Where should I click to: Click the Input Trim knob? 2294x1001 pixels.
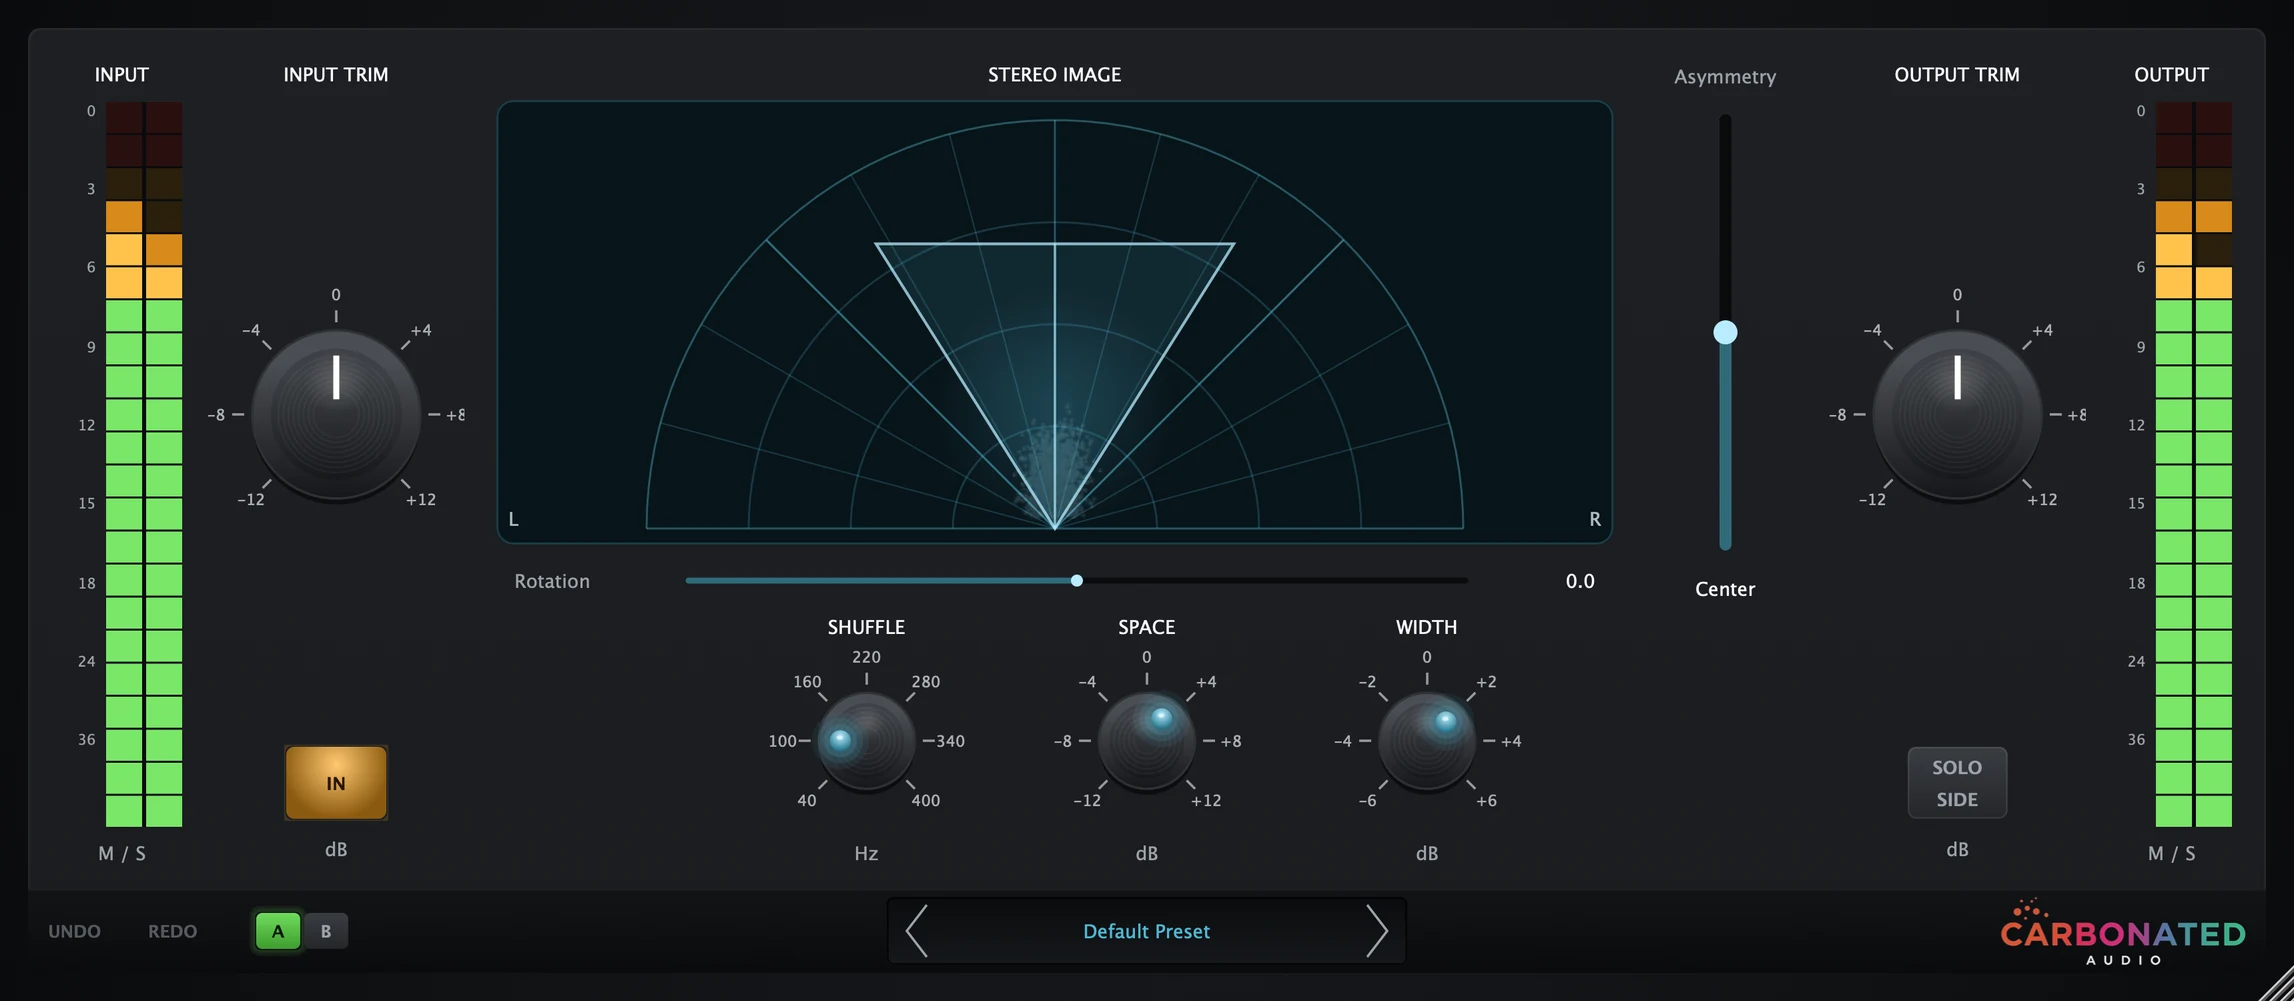(x=336, y=414)
